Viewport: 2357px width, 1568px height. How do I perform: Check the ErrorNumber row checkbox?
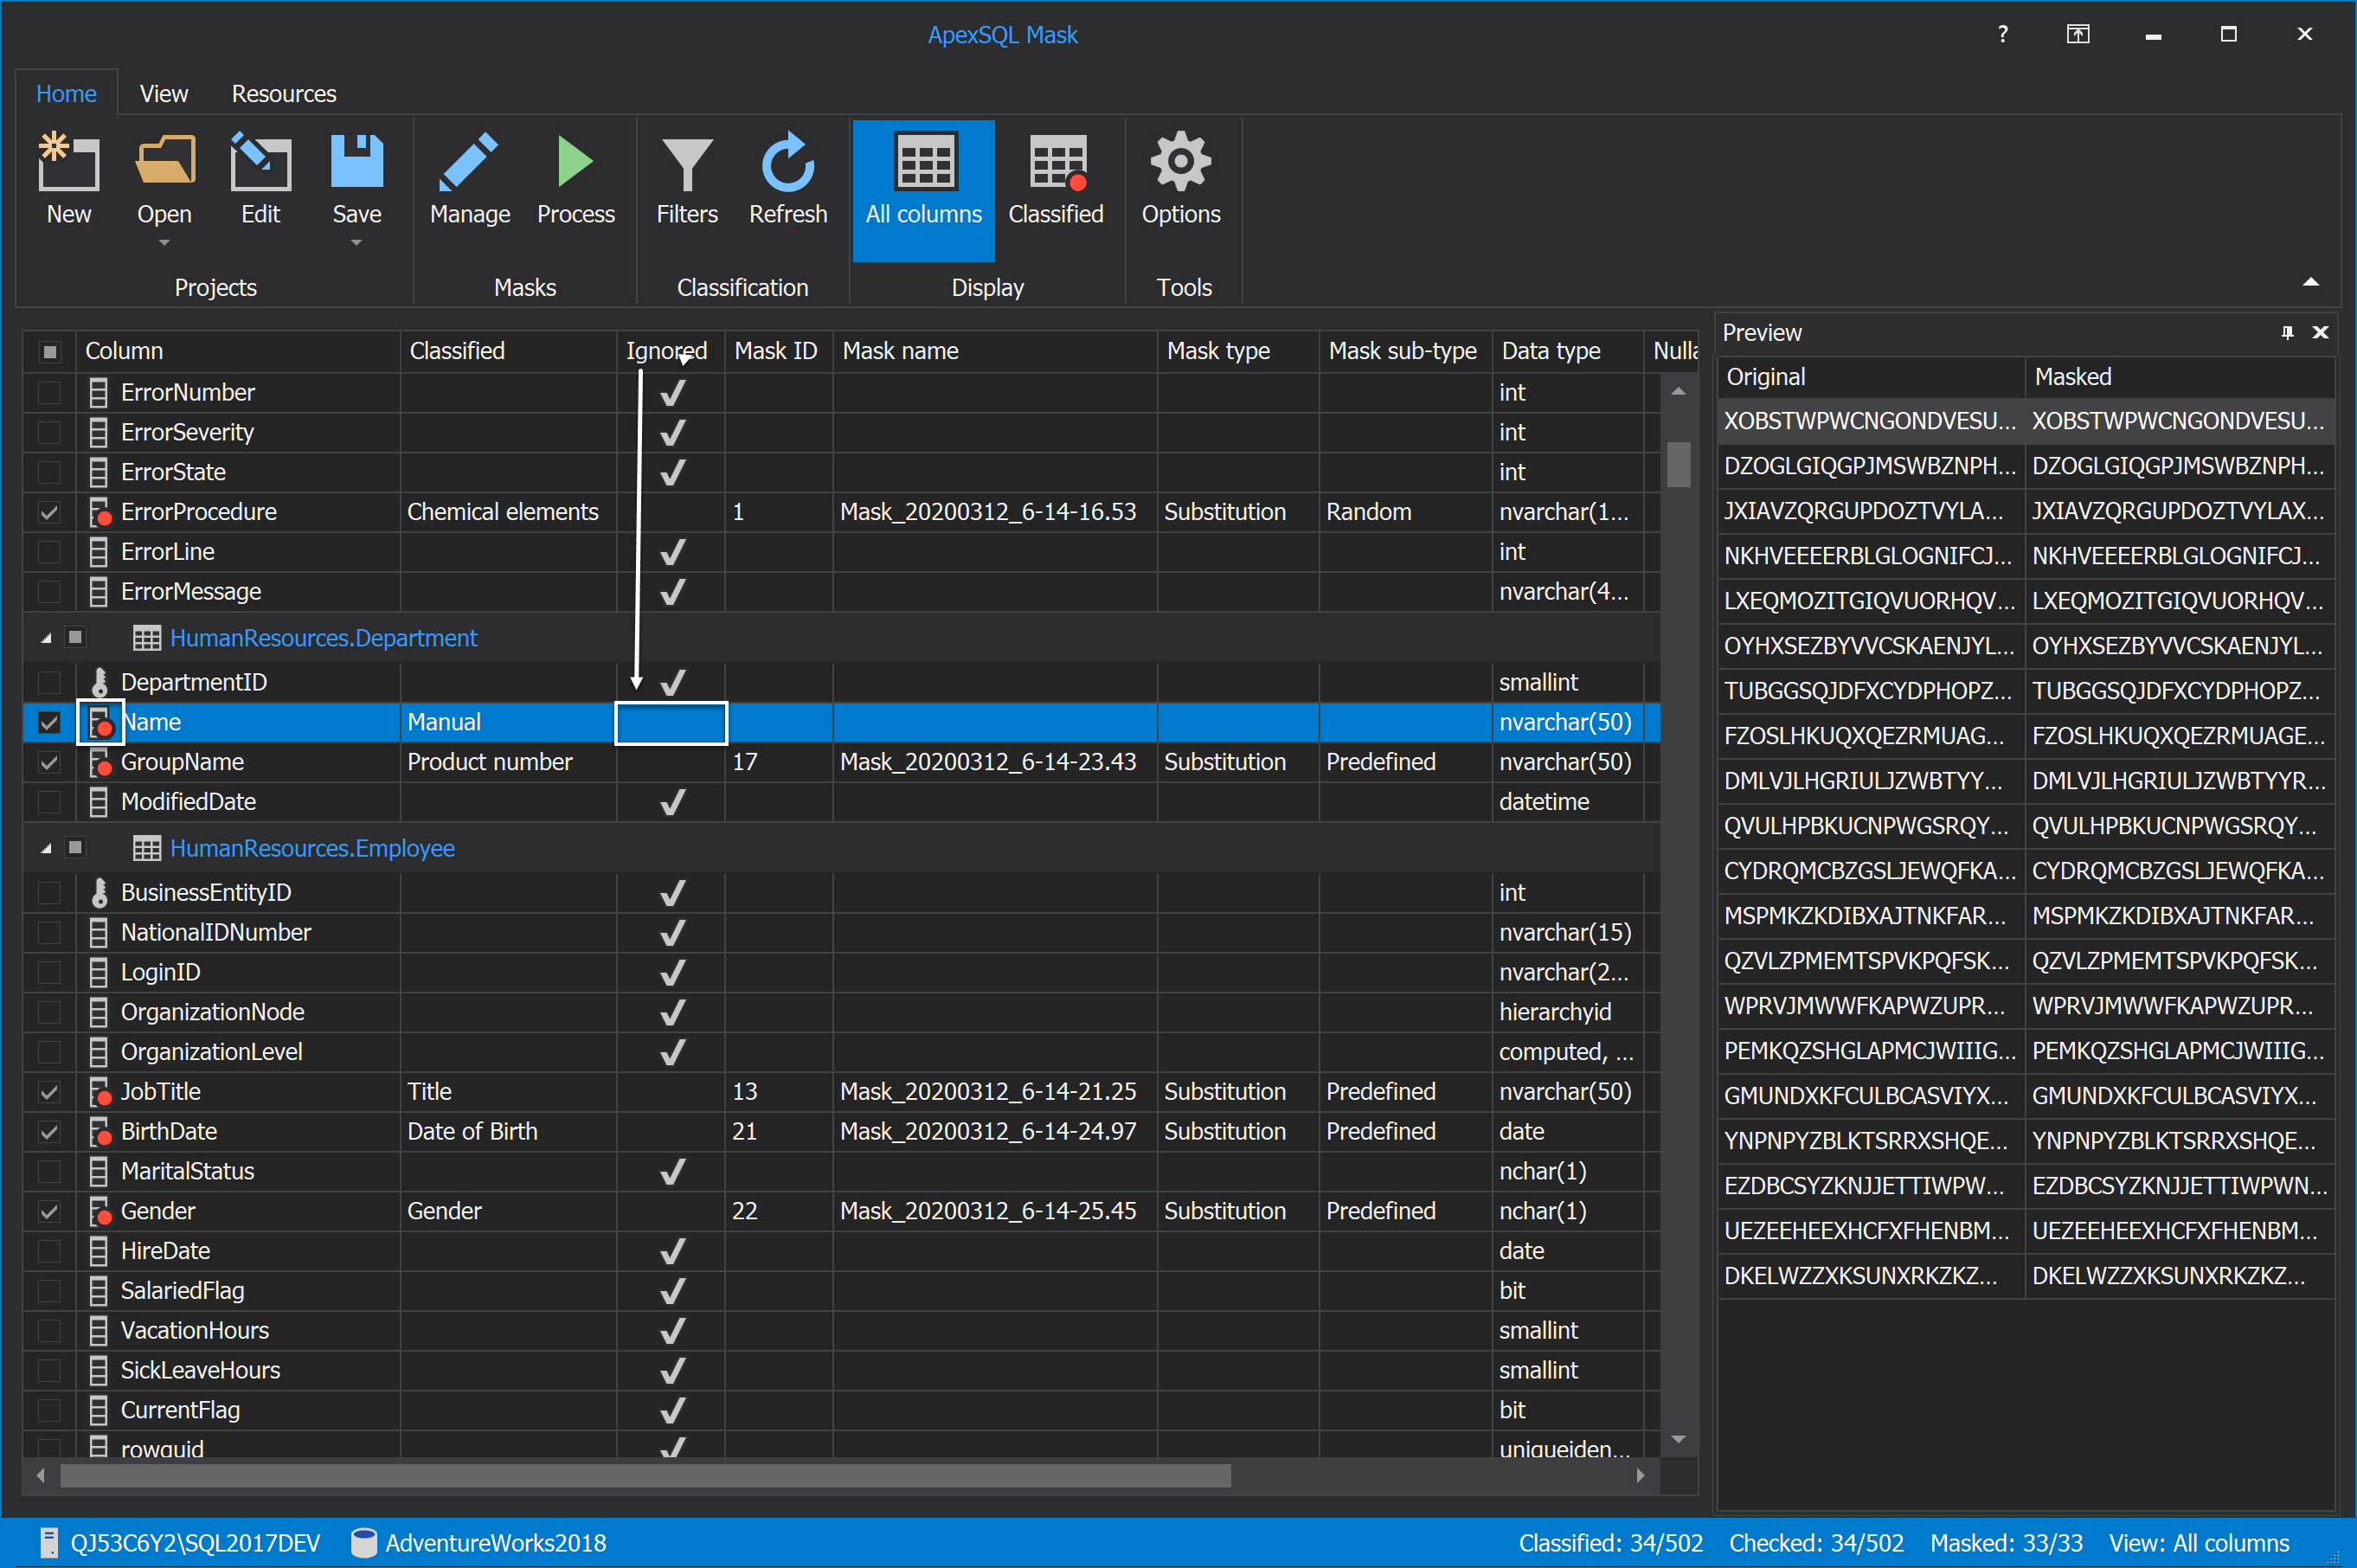point(49,393)
